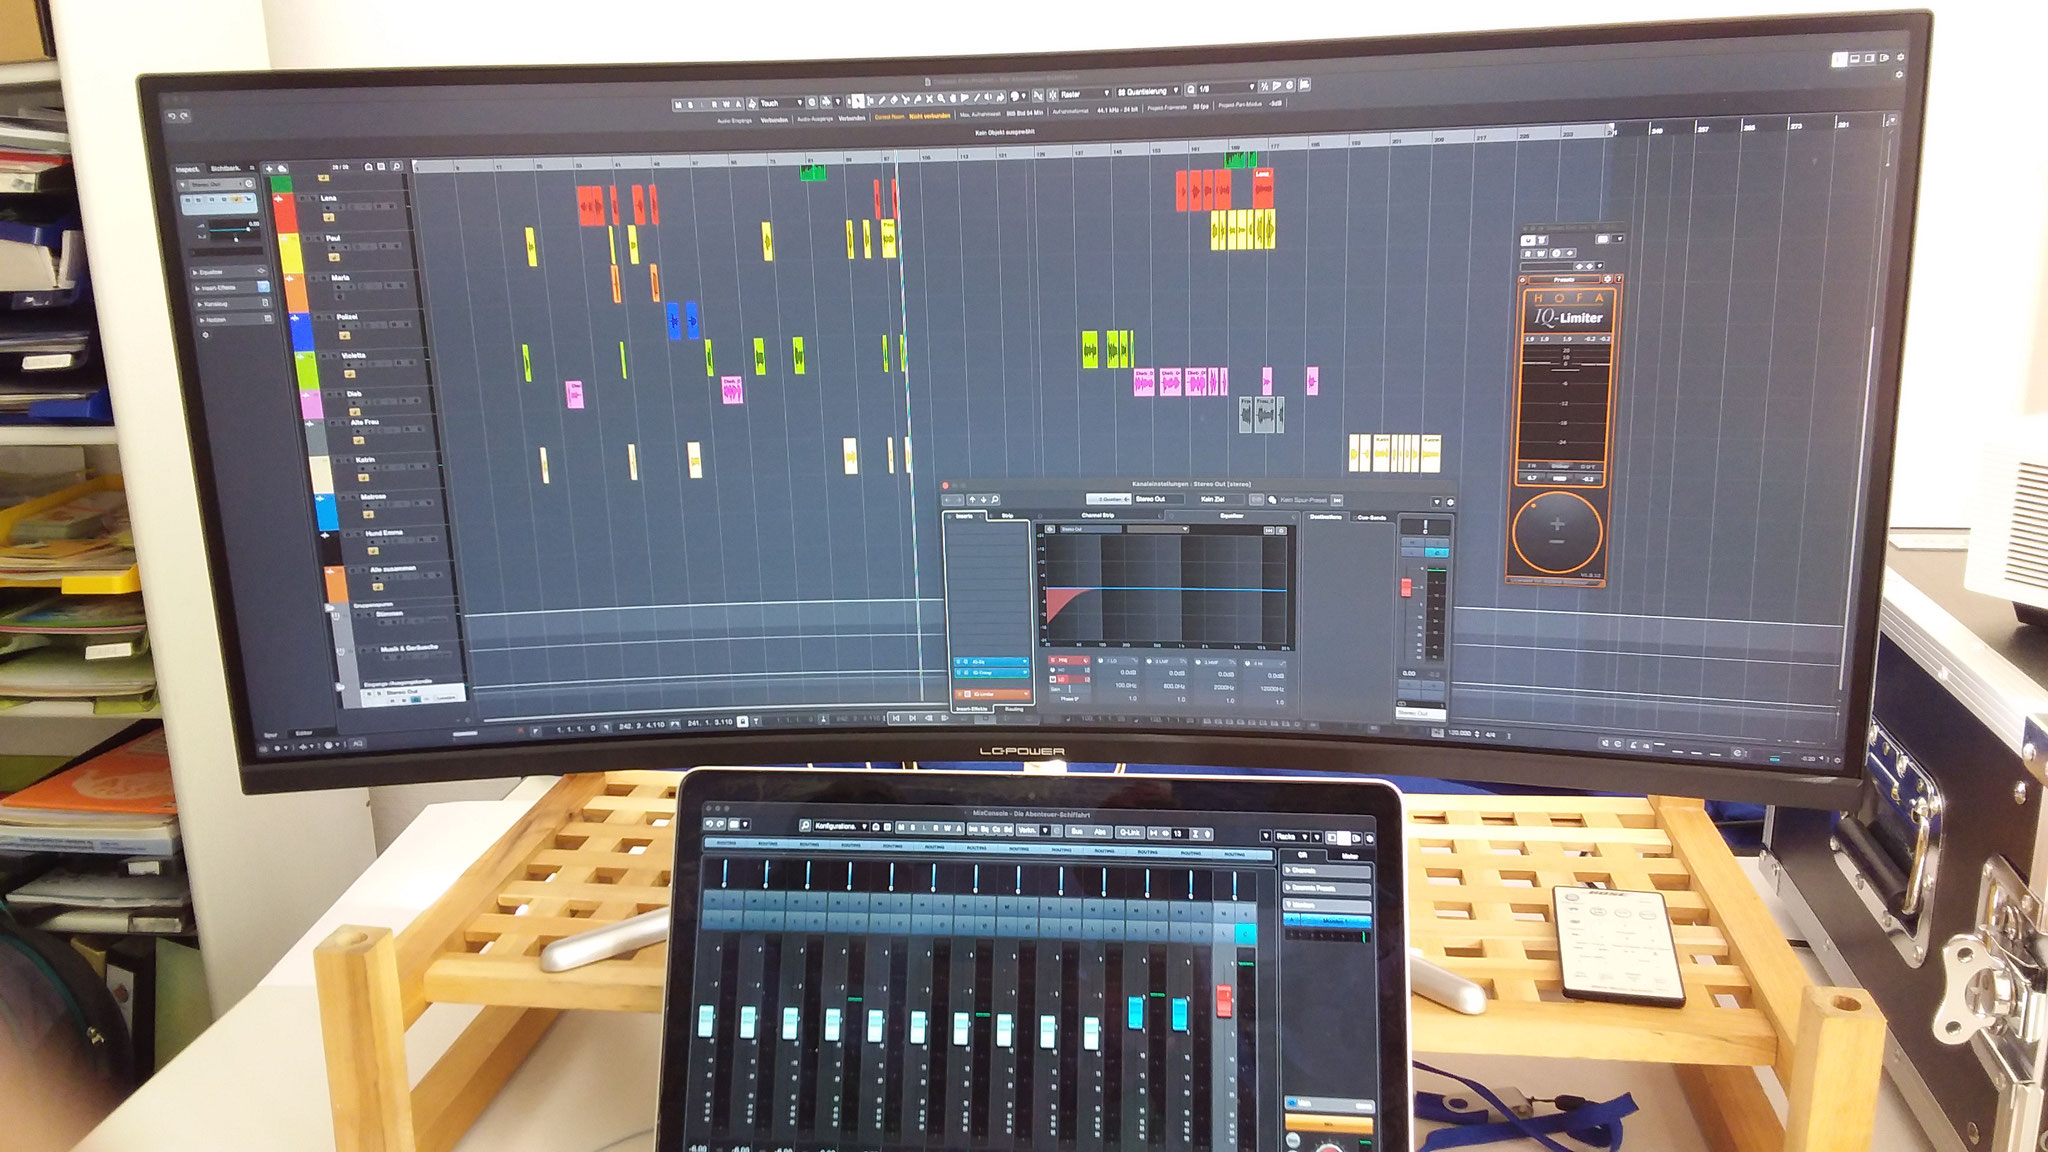Screen dimensions: 2048x1152
Task: Click Q-Link button in MixConsole
Action: tap(1130, 833)
